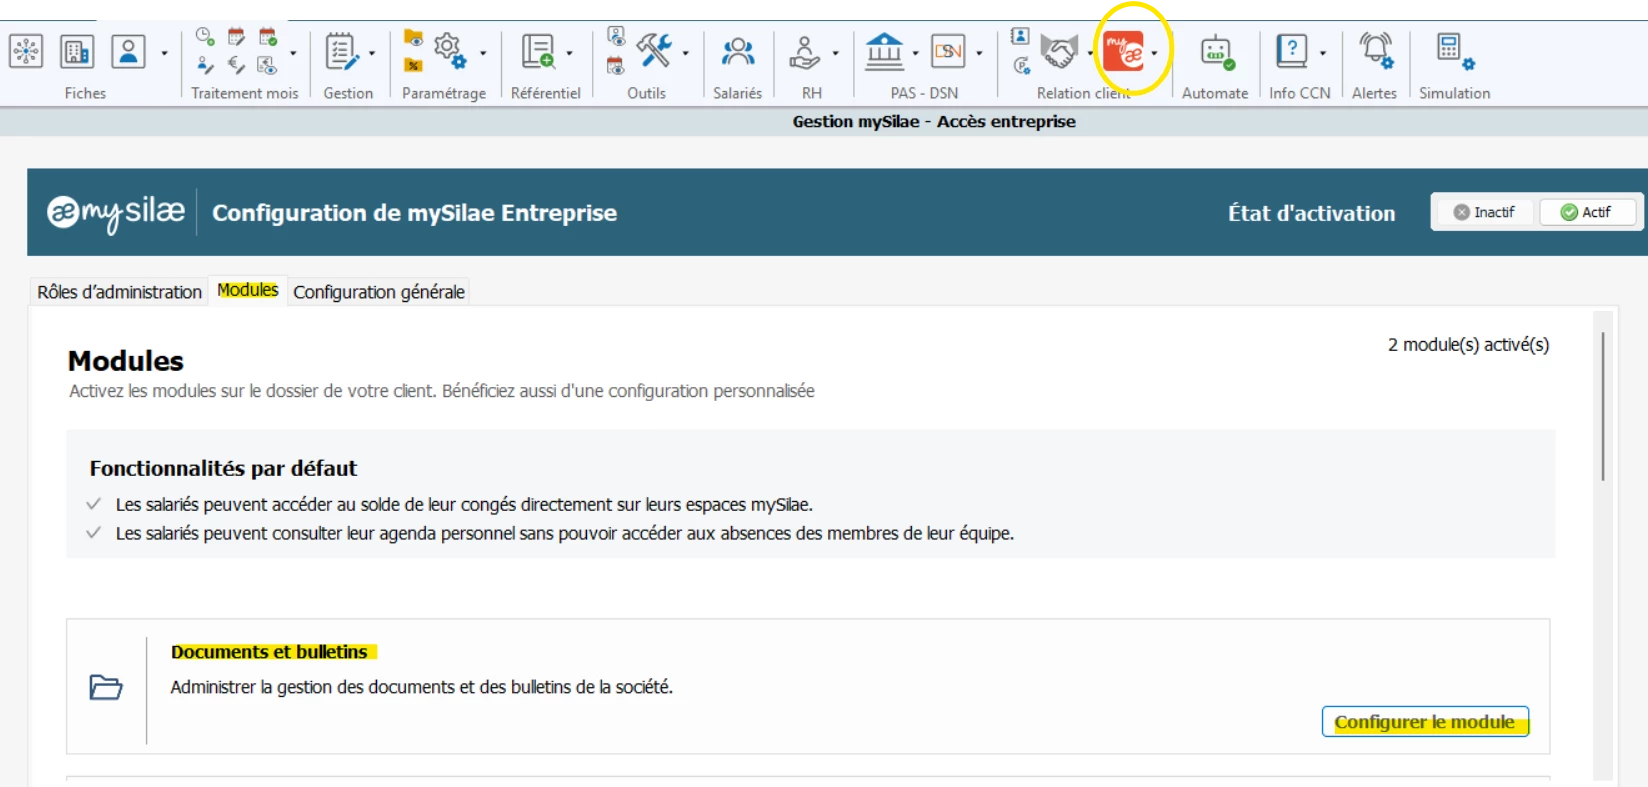Click the folder with percent icon
The image size is (1648, 787).
(x=413, y=65)
